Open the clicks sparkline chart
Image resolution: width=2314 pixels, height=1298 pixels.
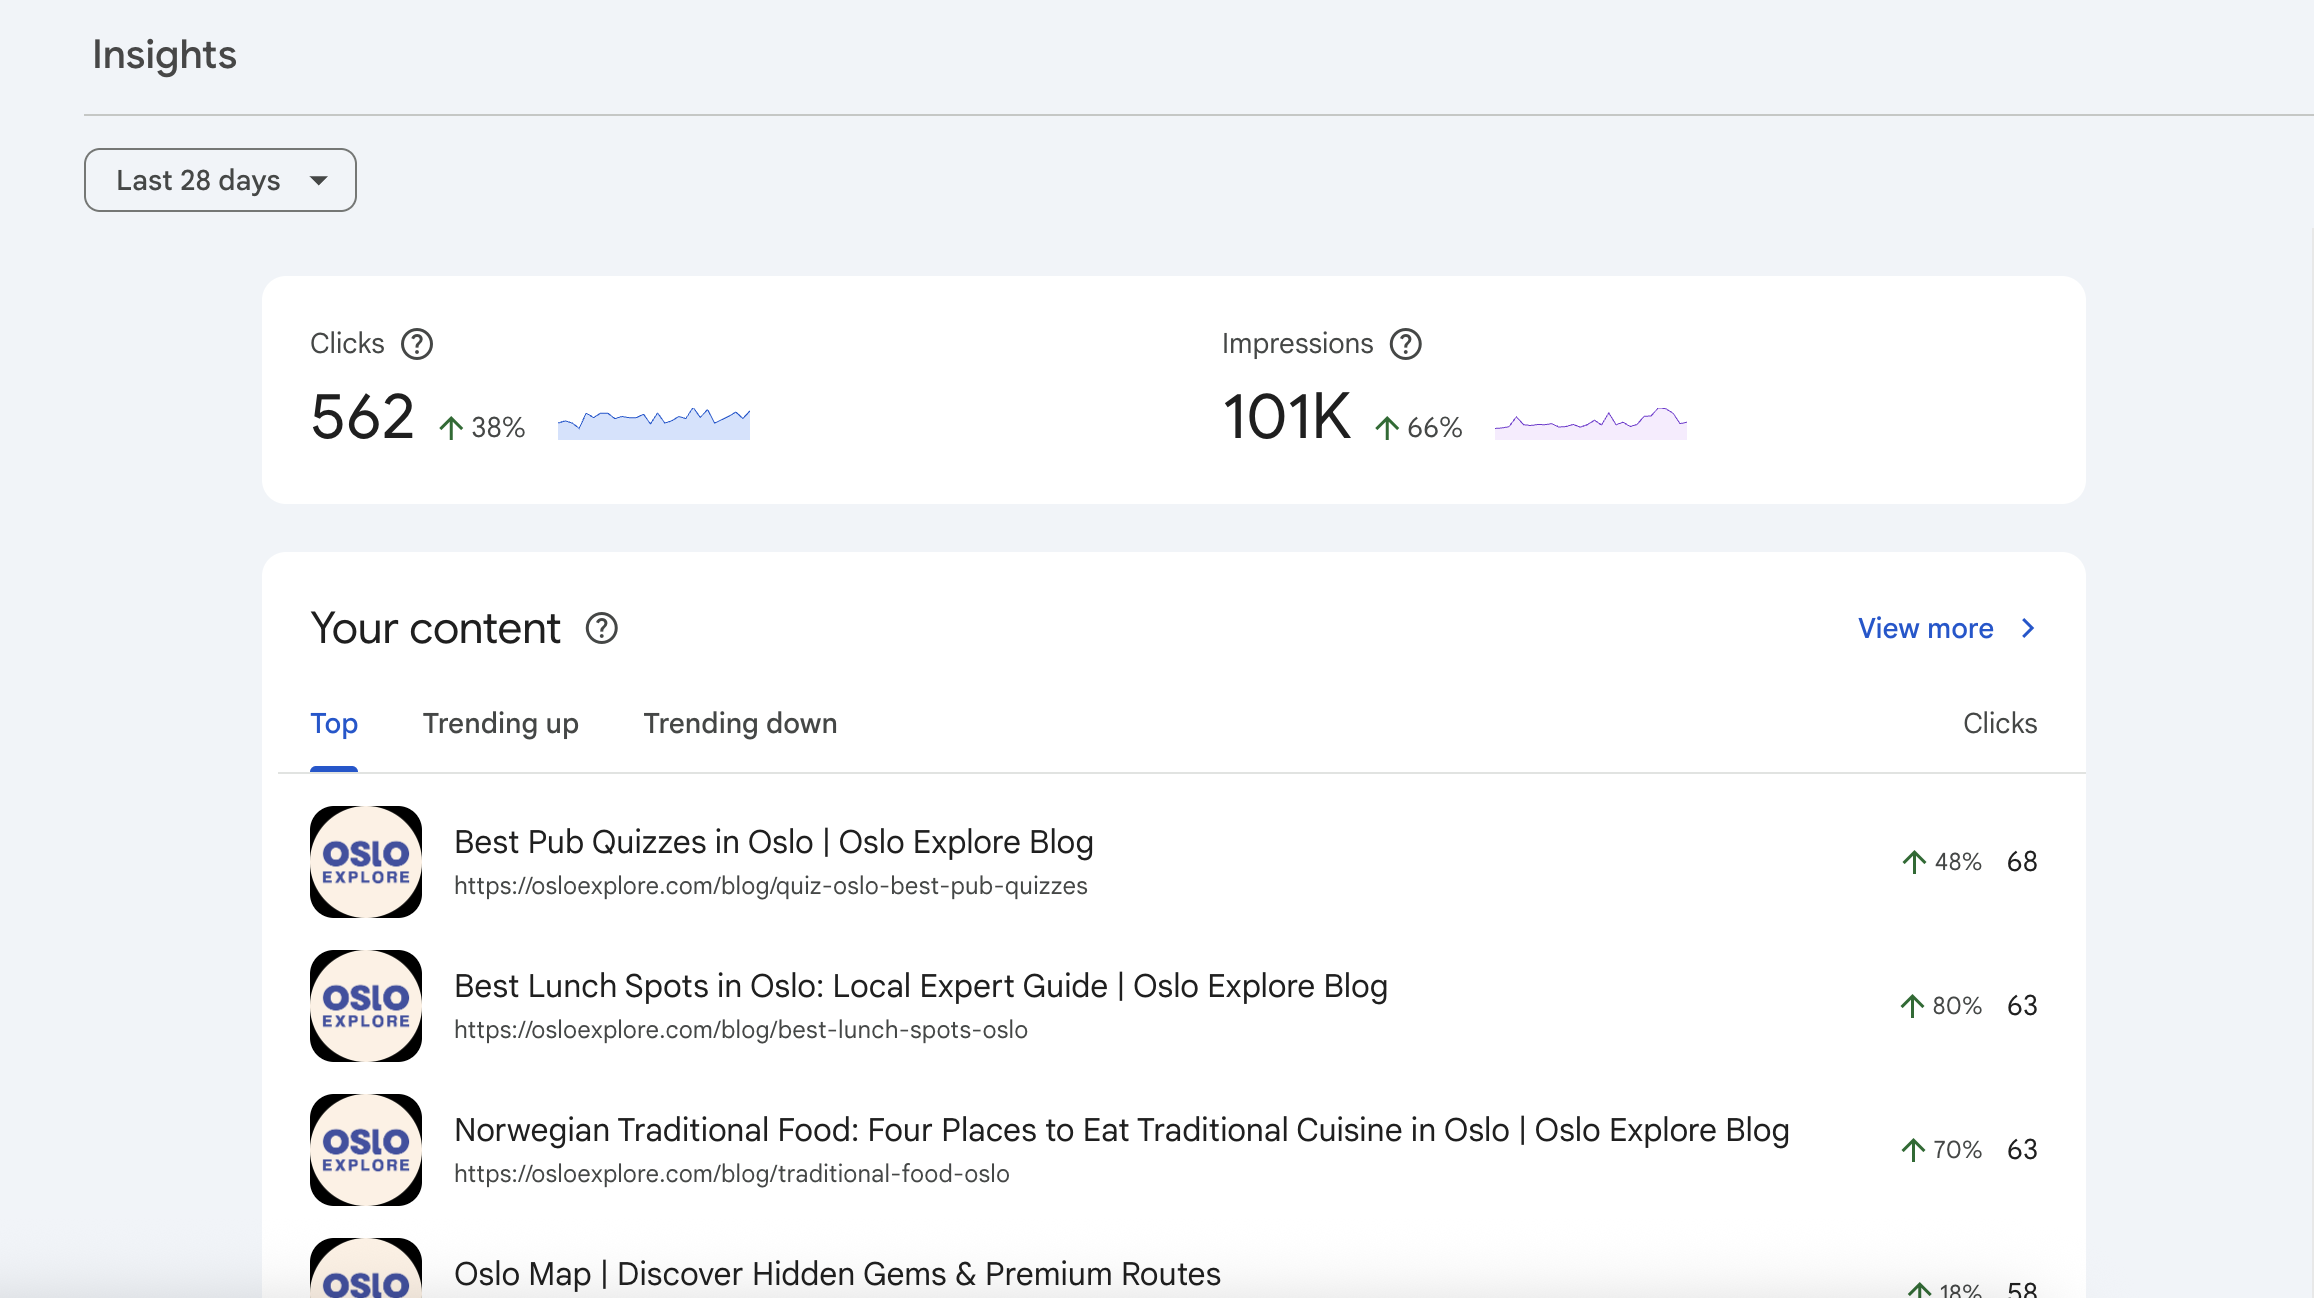[654, 423]
